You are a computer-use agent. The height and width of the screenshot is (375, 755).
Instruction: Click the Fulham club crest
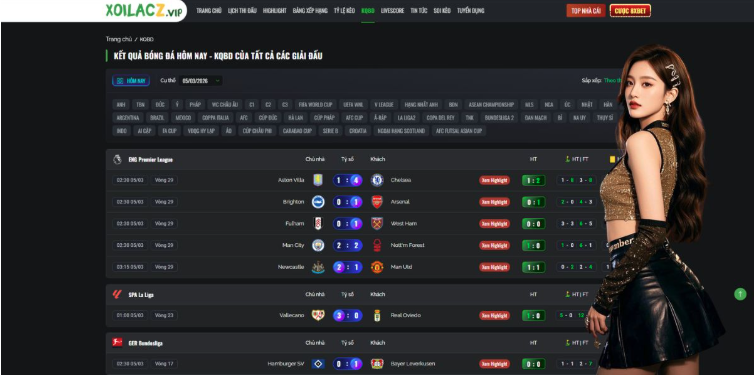(x=318, y=223)
